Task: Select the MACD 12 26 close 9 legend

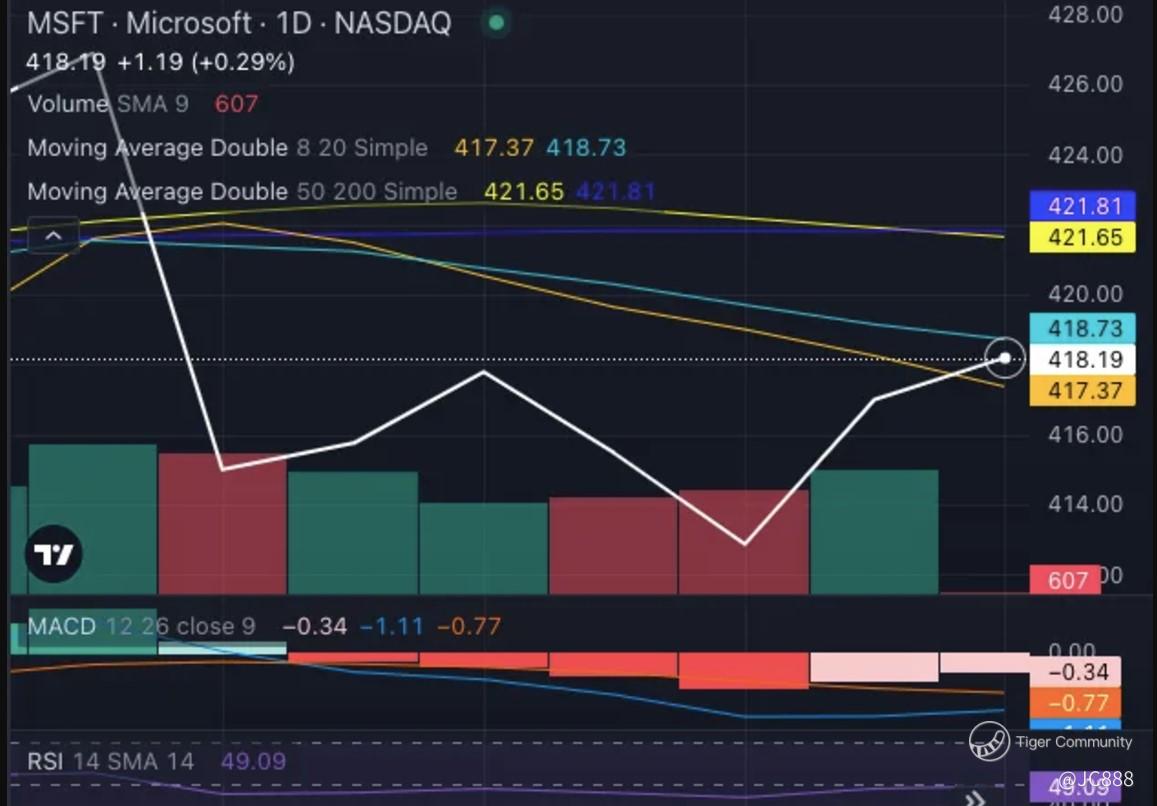Action: coord(141,627)
